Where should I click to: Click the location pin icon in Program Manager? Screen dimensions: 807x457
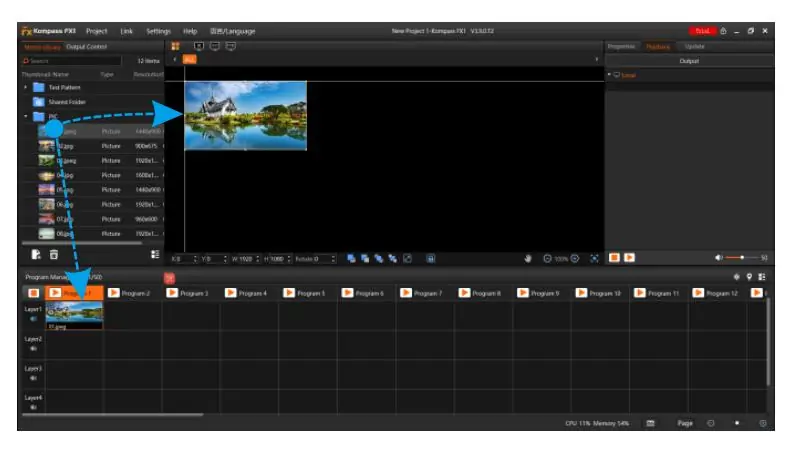tap(749, 277)
